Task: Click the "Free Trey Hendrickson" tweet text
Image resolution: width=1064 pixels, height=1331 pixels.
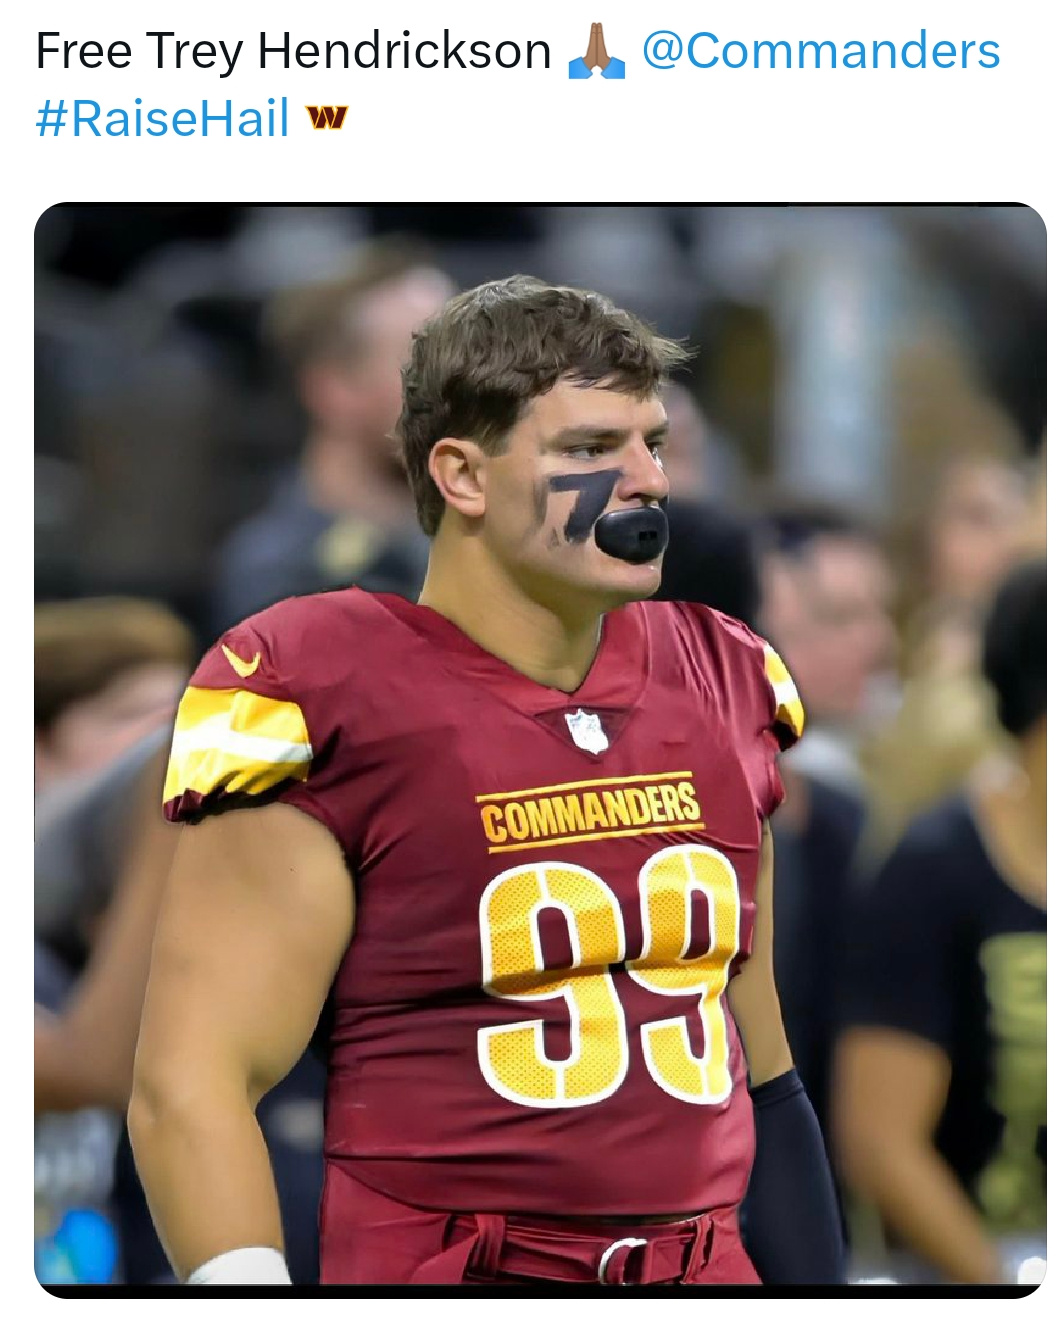Action: [x=293, y=51]
